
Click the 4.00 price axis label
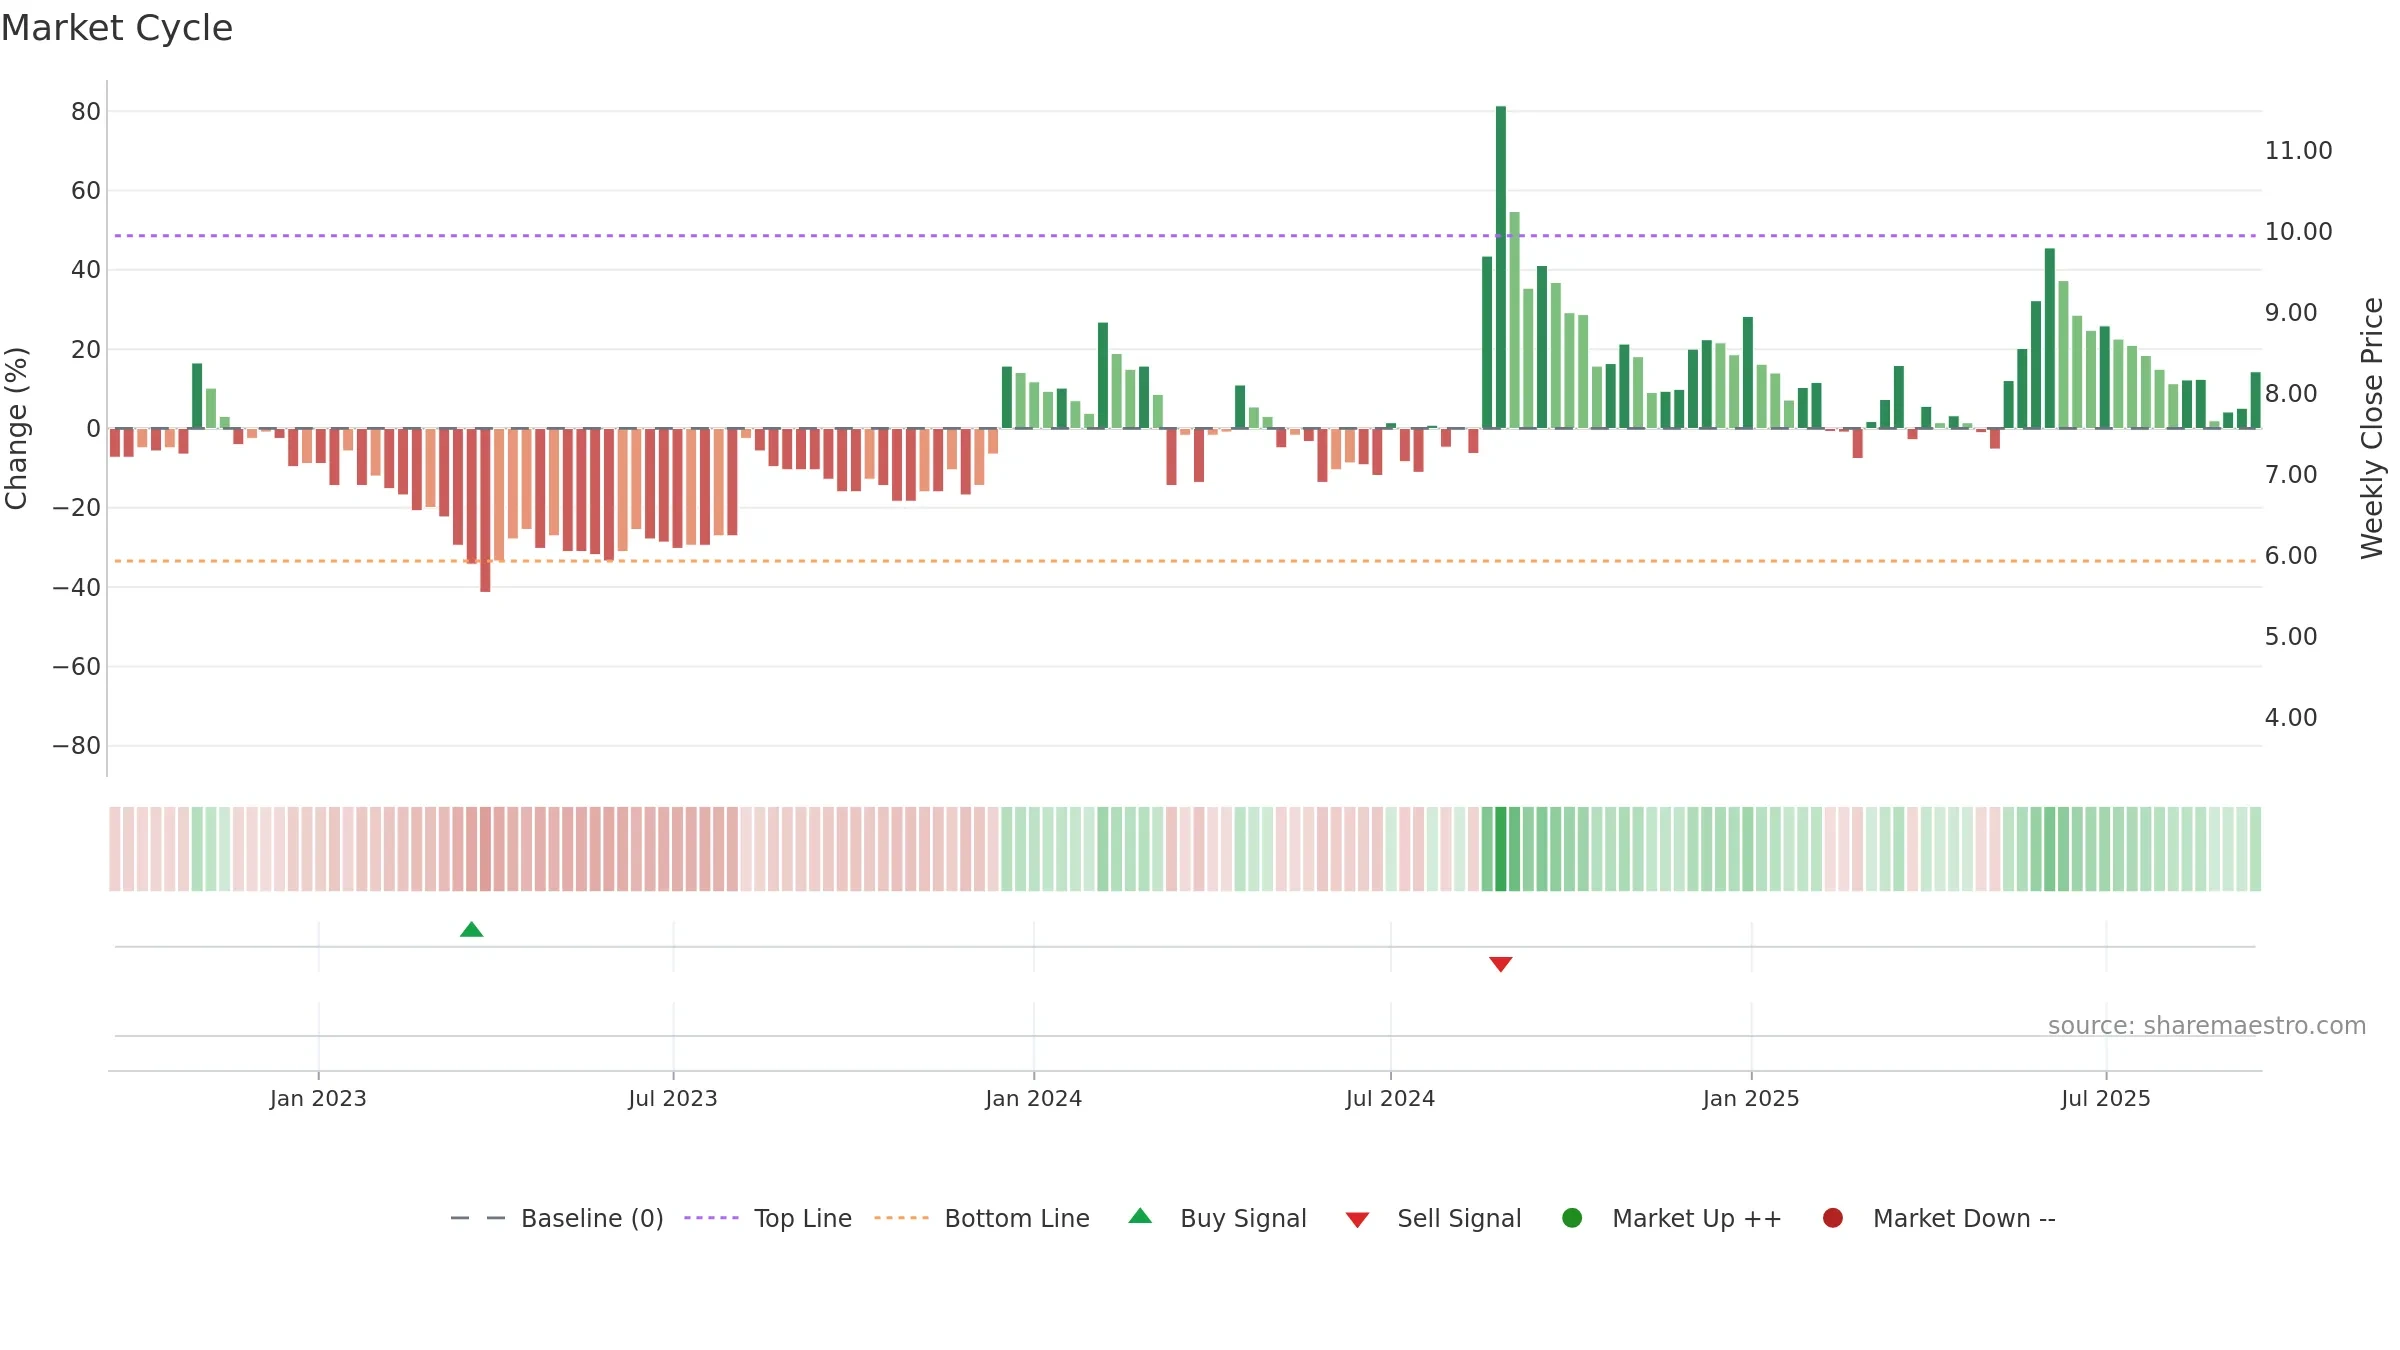click(2291, 718)
